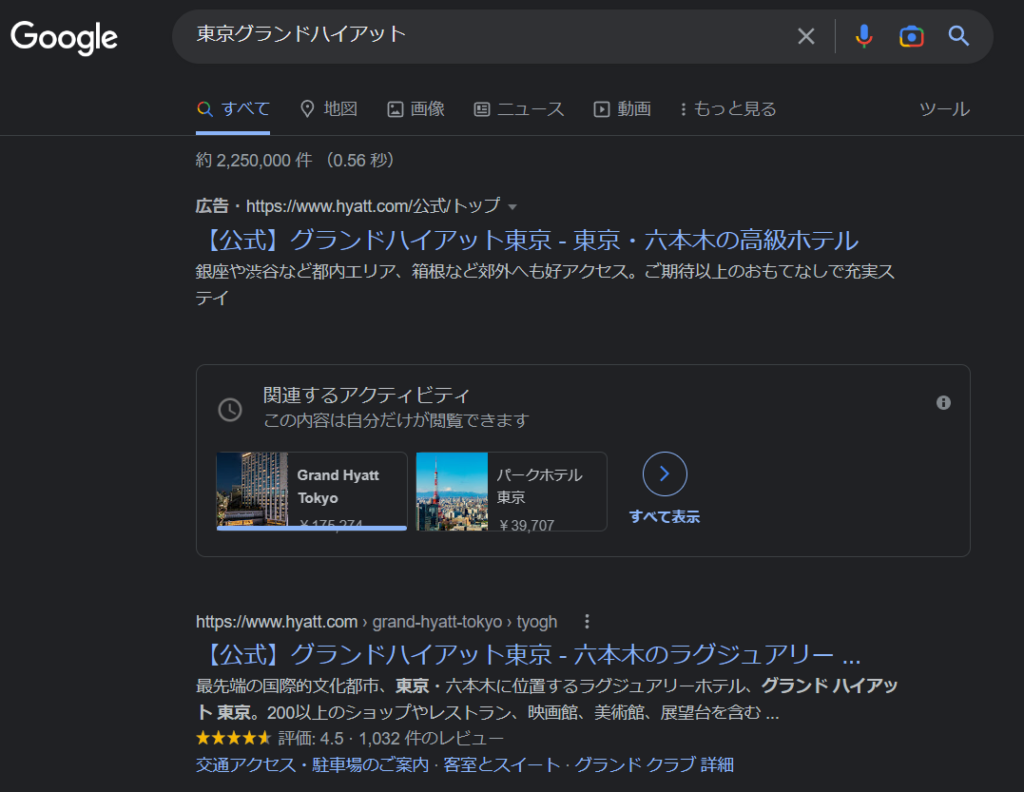
Task: Click the text この内容は自分だけが閲覧できます
Action: (396, 420)
